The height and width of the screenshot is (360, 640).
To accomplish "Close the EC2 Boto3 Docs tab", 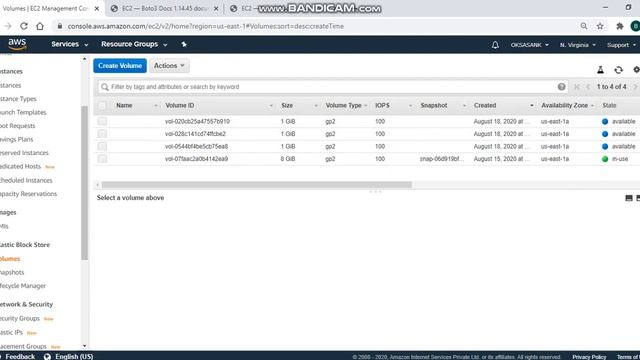I will pyautogui.click(x=216, y=9).
